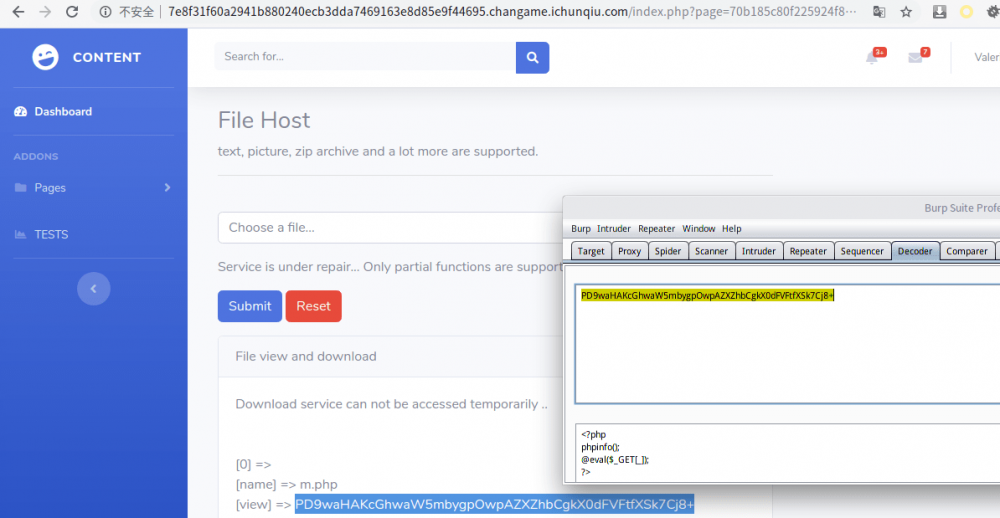Expand the Pages submenu chevron
1000x518 pixels.
[168, 188]
